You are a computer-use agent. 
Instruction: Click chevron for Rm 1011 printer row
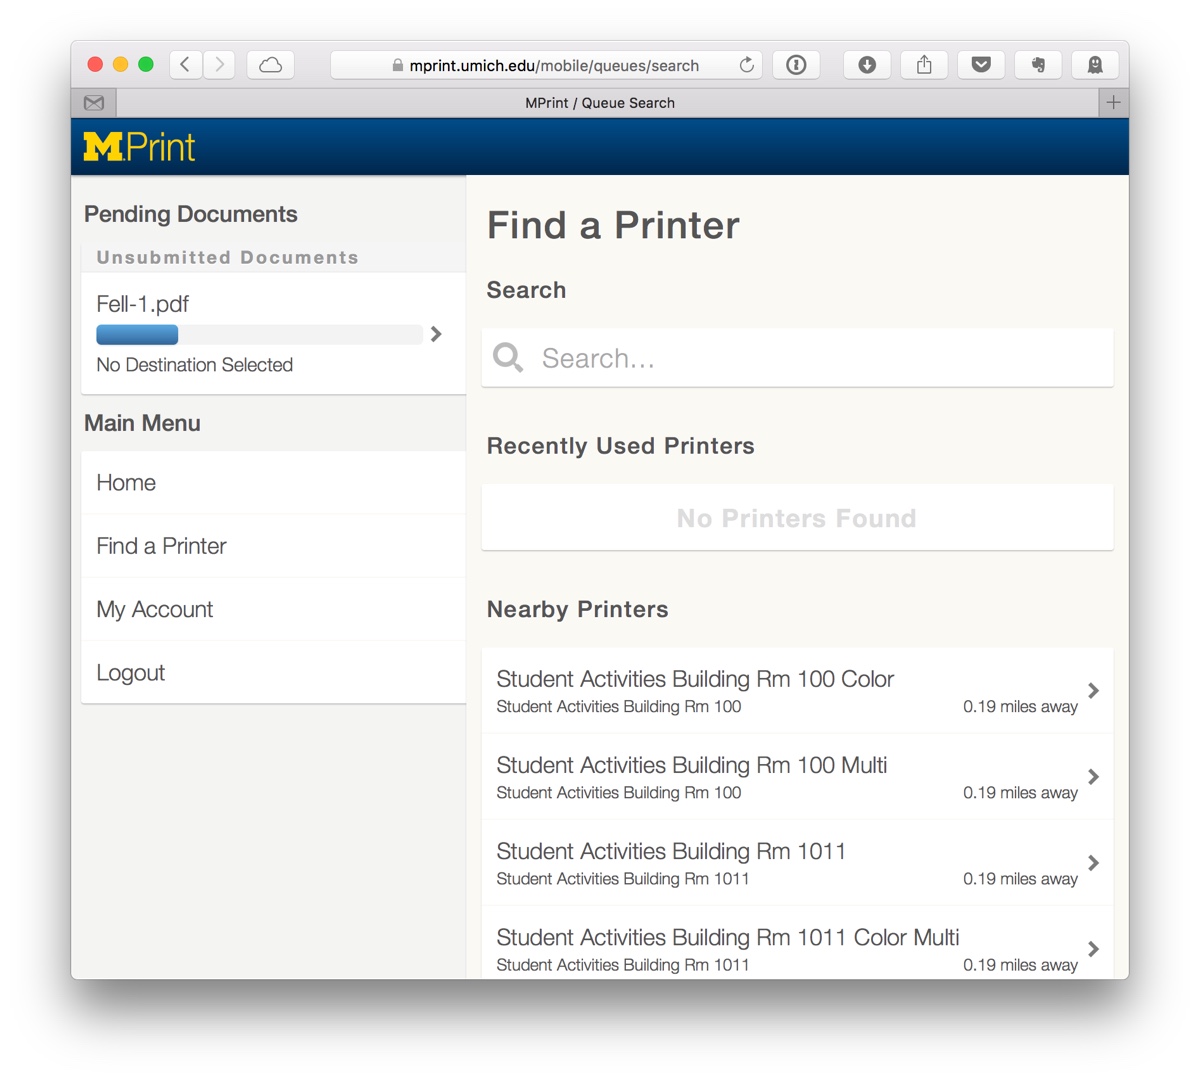(x=1094, y=863)
